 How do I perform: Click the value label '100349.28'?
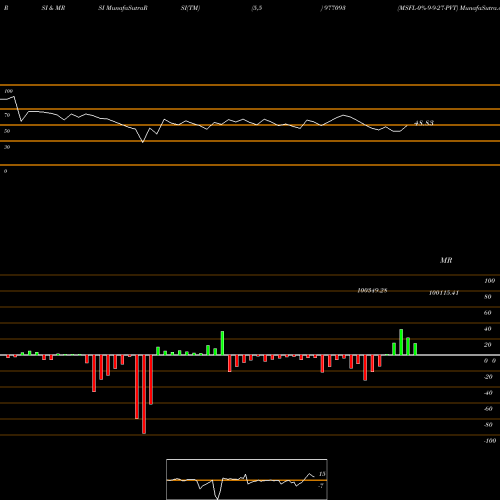(x=372, y=290)
